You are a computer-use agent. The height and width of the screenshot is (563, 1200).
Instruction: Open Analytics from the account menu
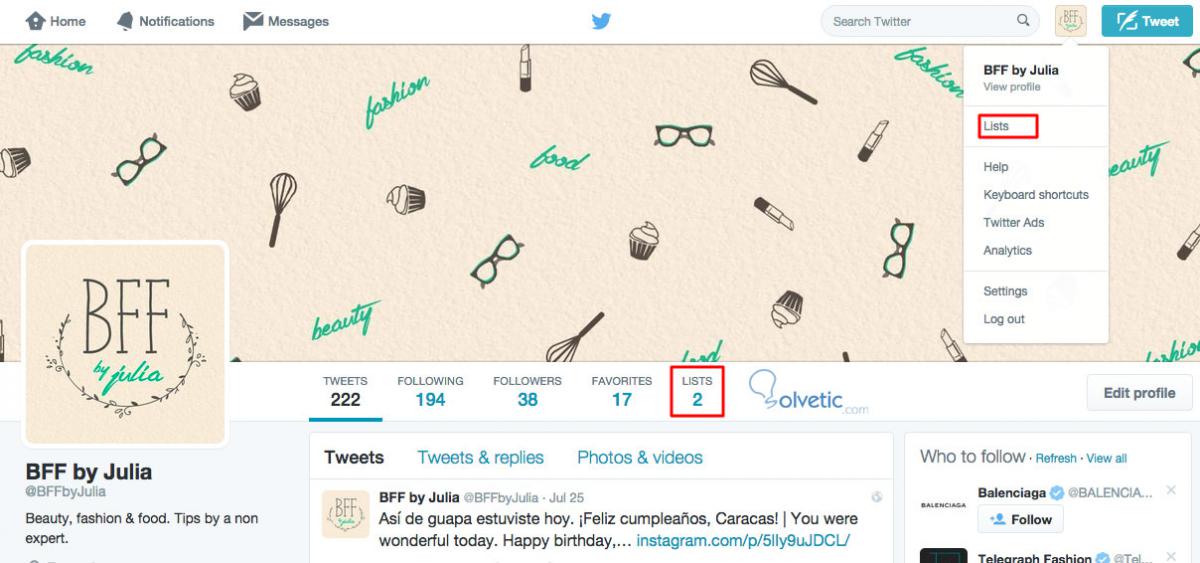[1007, 251]
